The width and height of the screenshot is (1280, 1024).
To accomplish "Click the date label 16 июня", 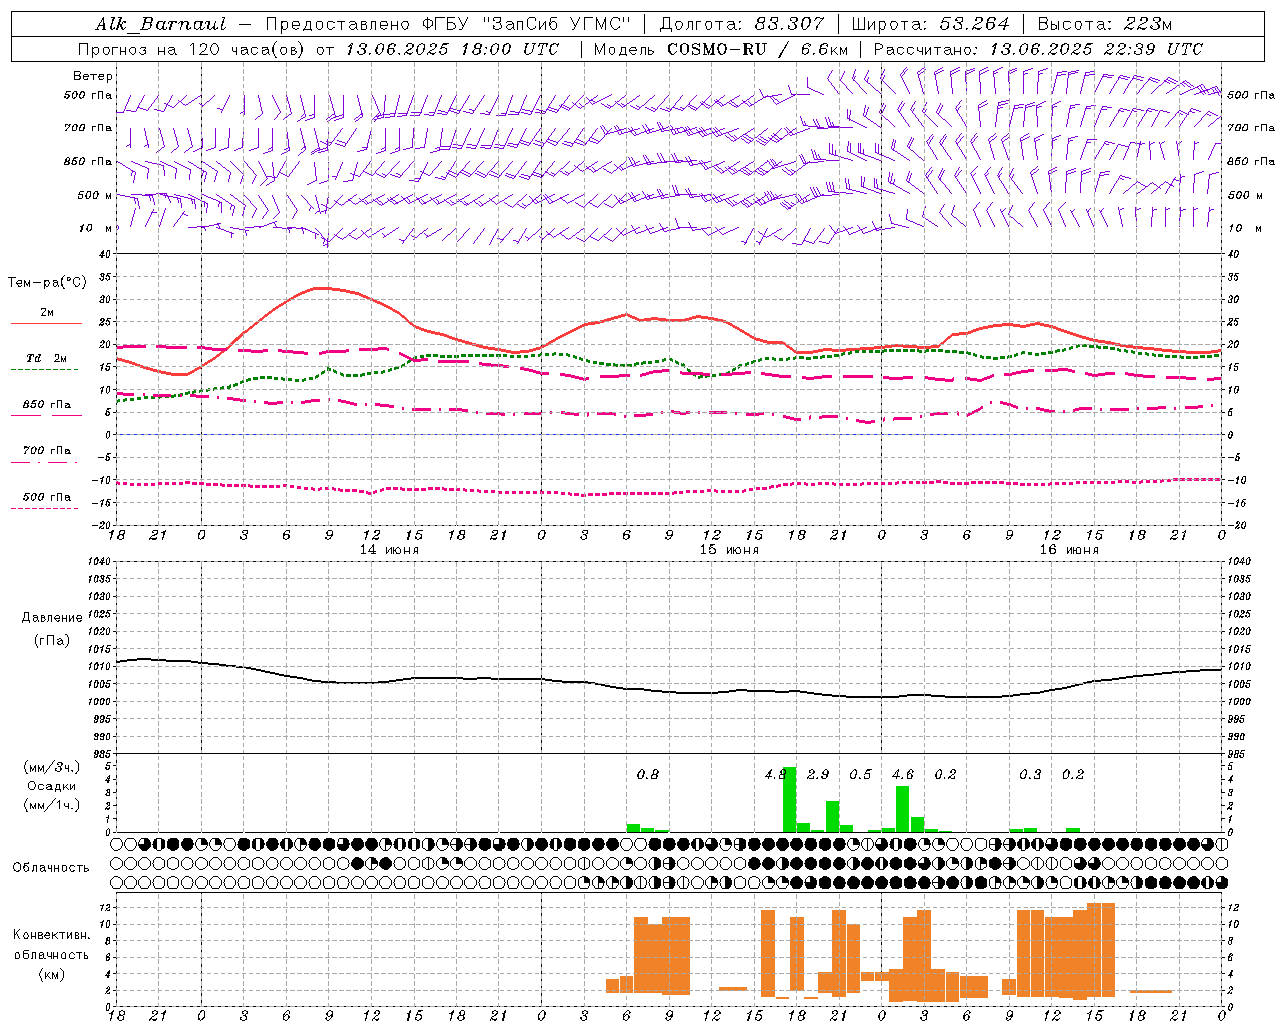I will click(x=1069, y=550).
